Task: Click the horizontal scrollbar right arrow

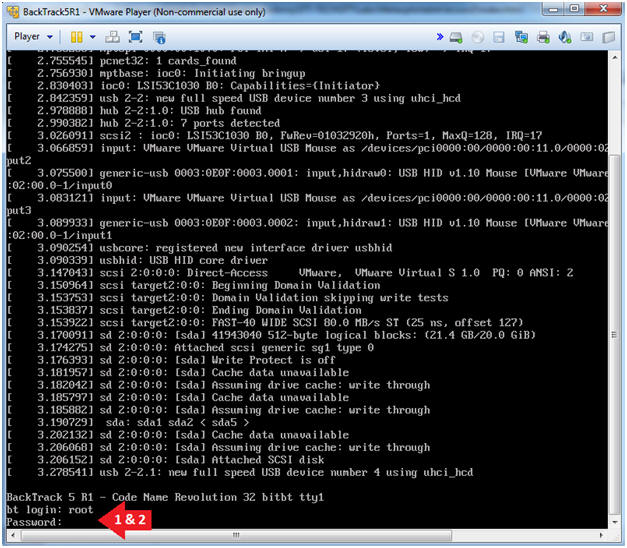Action: 601,535
